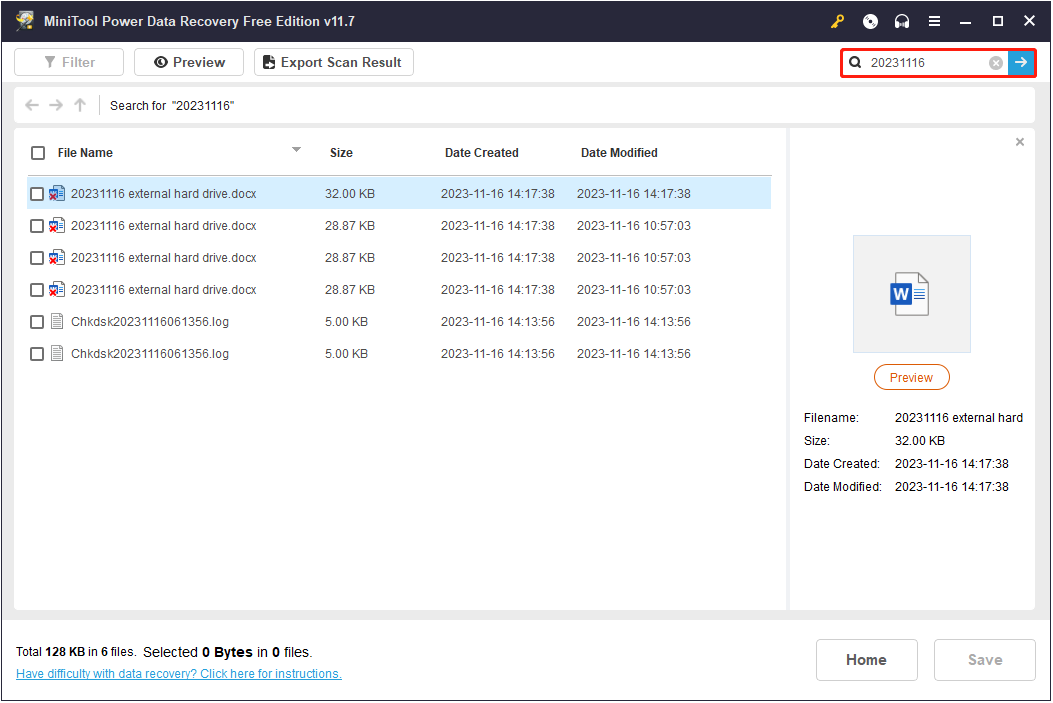Select the 32.00 KB external hard drive.docx name

(164, 194)
